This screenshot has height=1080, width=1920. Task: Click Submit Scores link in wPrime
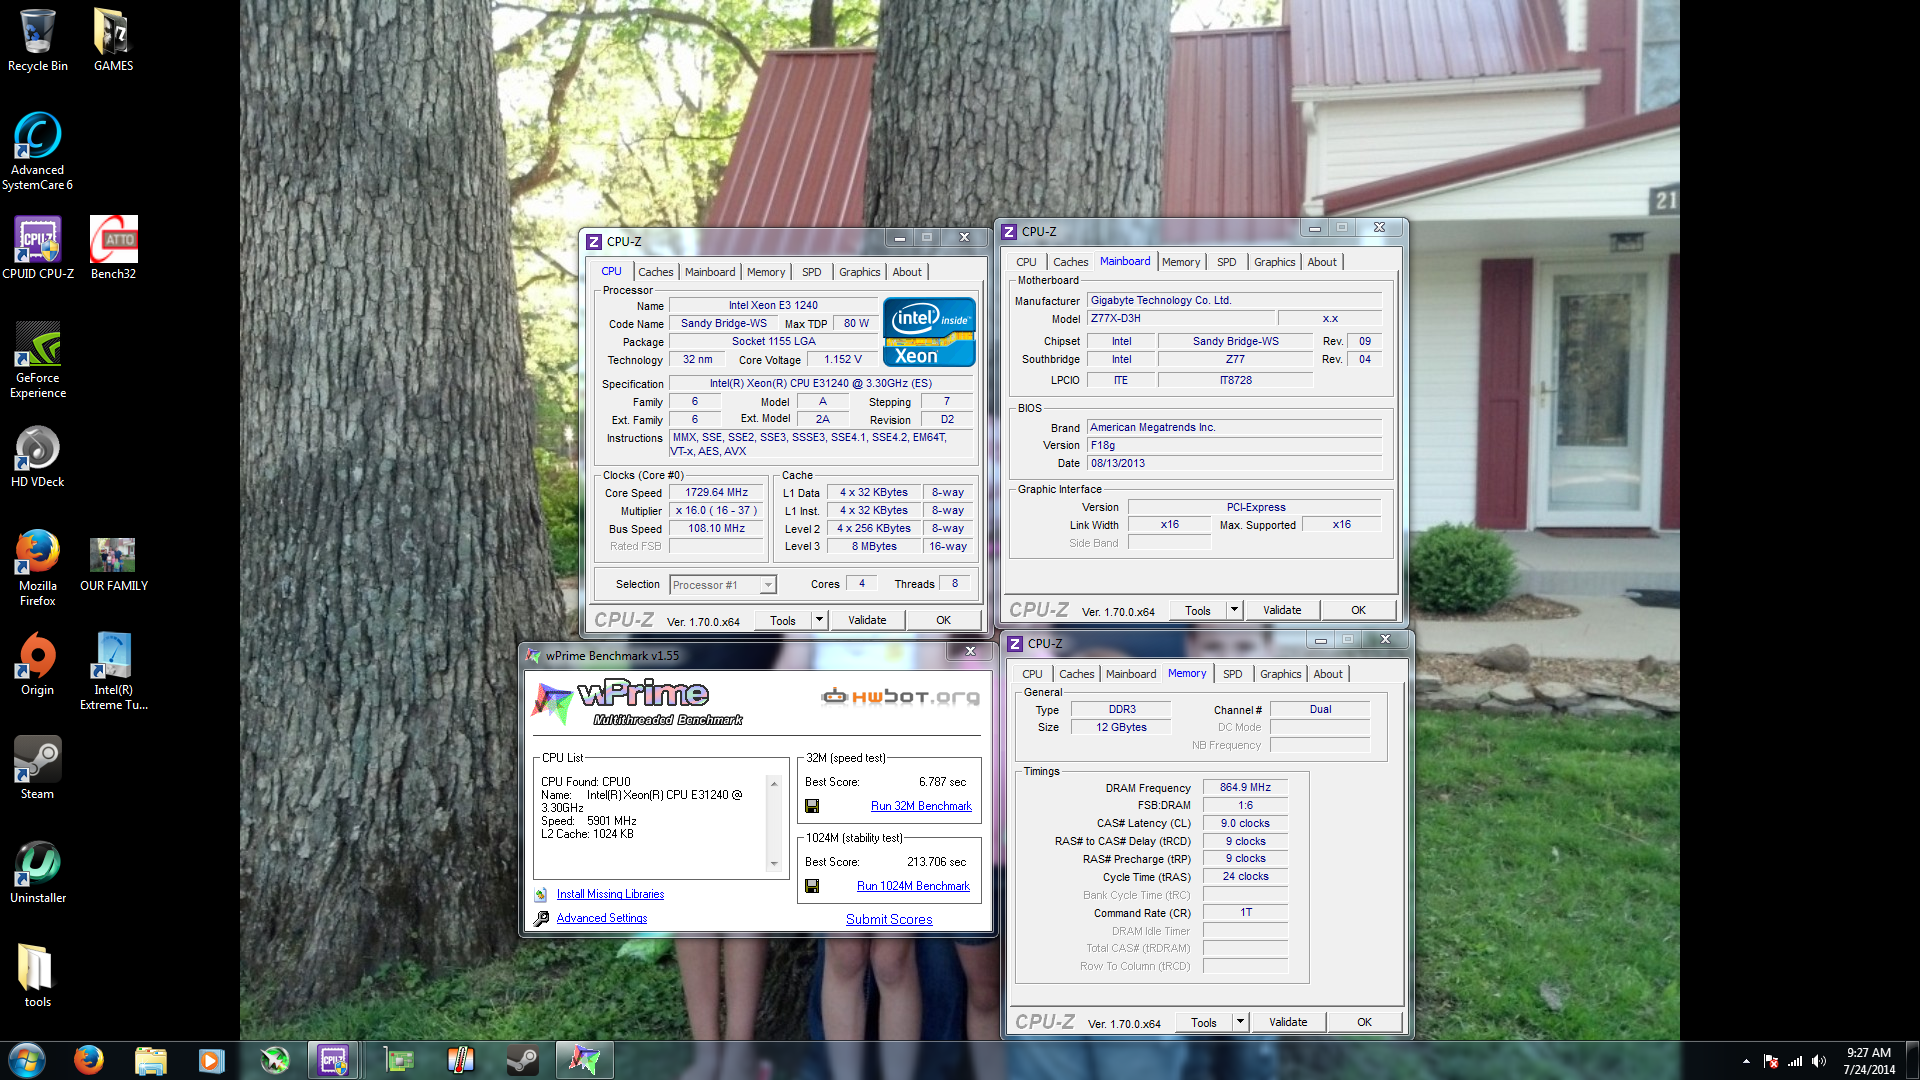click(889, 919)
